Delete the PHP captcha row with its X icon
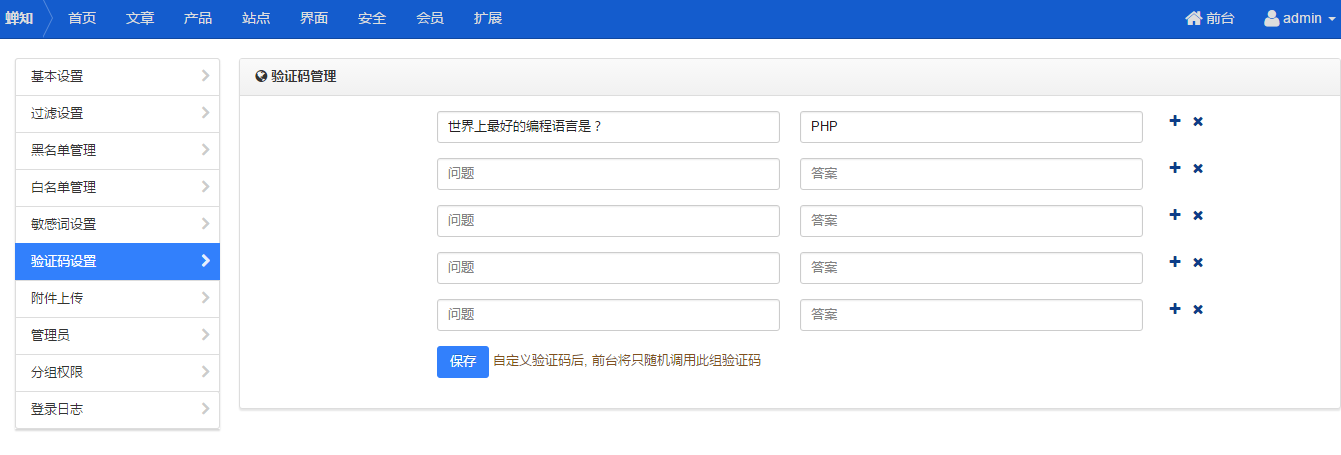 tap(1198, 121)
